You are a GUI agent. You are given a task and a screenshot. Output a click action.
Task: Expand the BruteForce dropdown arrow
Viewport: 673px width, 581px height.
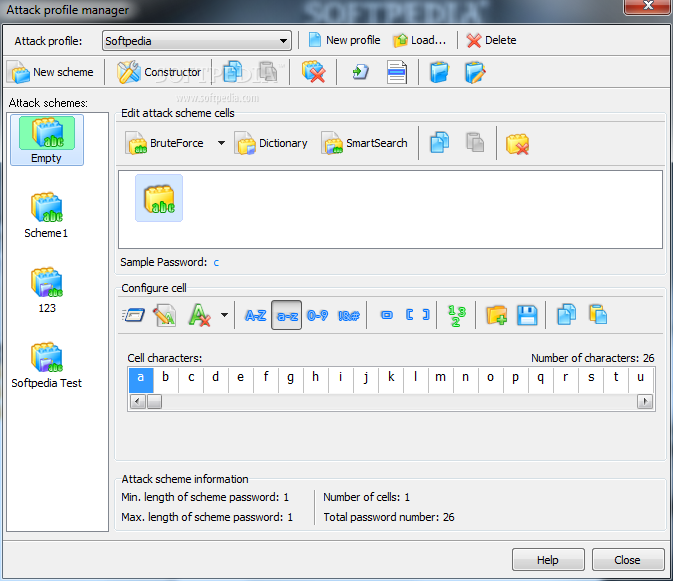point(221,143)
